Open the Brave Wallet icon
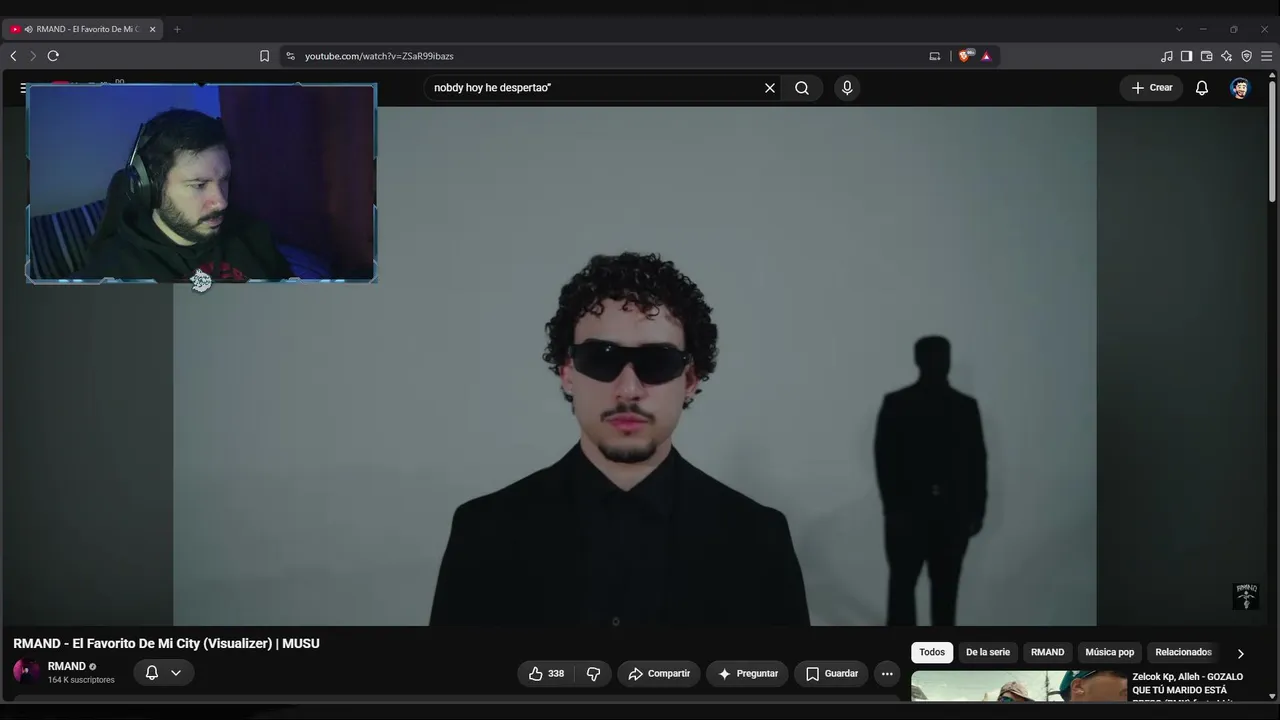1280x720 pixels. [x=1206, y=56]
